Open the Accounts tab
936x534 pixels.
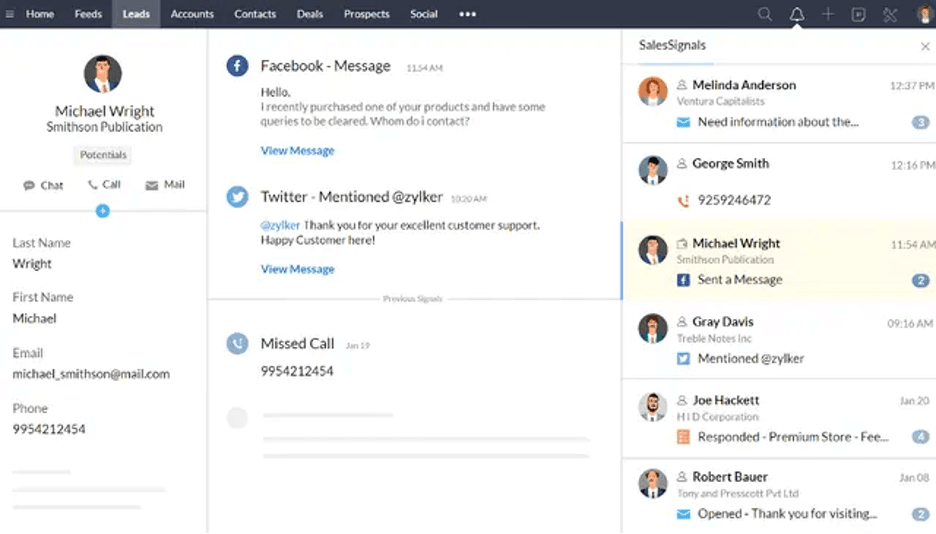tap(192, 14)
